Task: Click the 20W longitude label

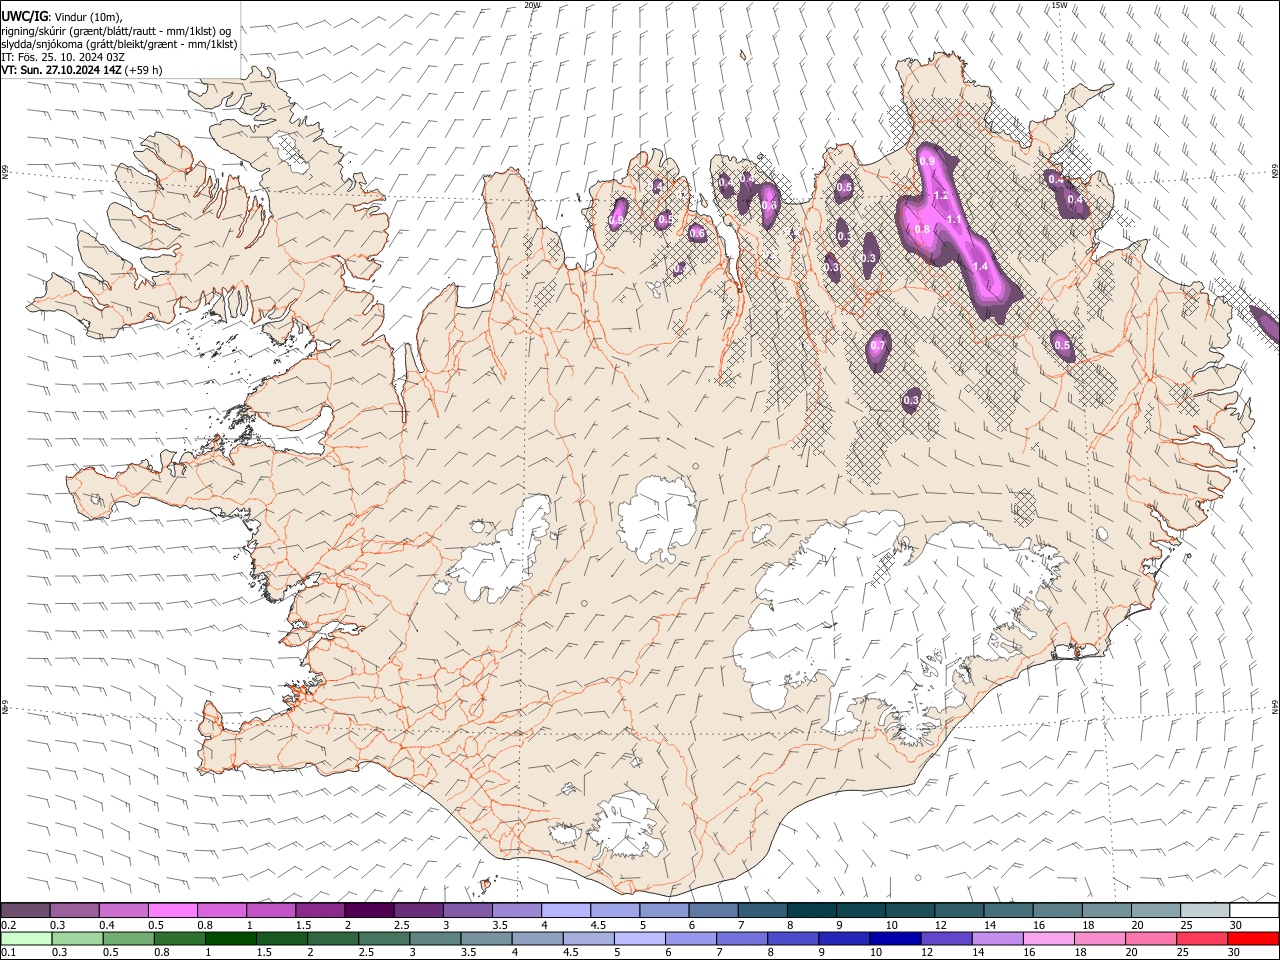Action: [532, 5]
